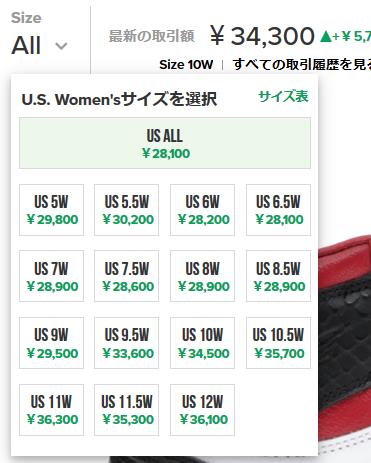Open the Size All dropdown chevron
The image size is (371, 463).
click(x=61, y=46)
